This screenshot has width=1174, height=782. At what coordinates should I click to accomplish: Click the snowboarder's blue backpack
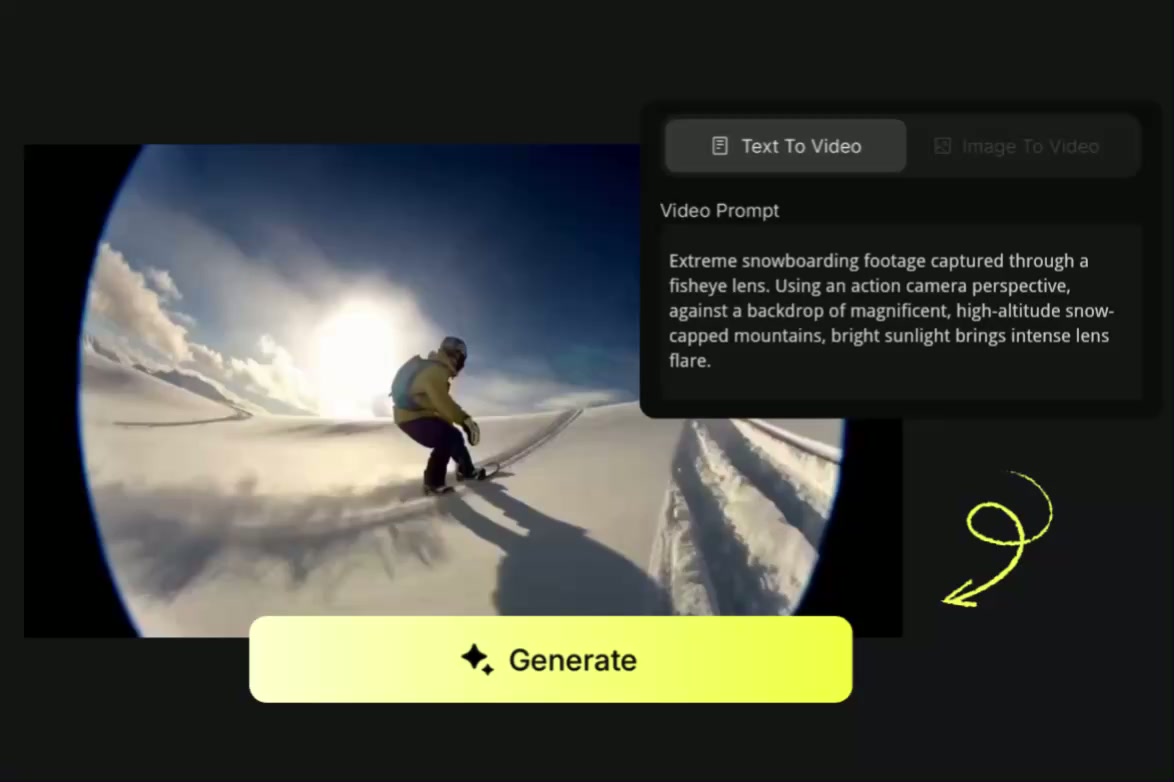click(x=406, y=384)
